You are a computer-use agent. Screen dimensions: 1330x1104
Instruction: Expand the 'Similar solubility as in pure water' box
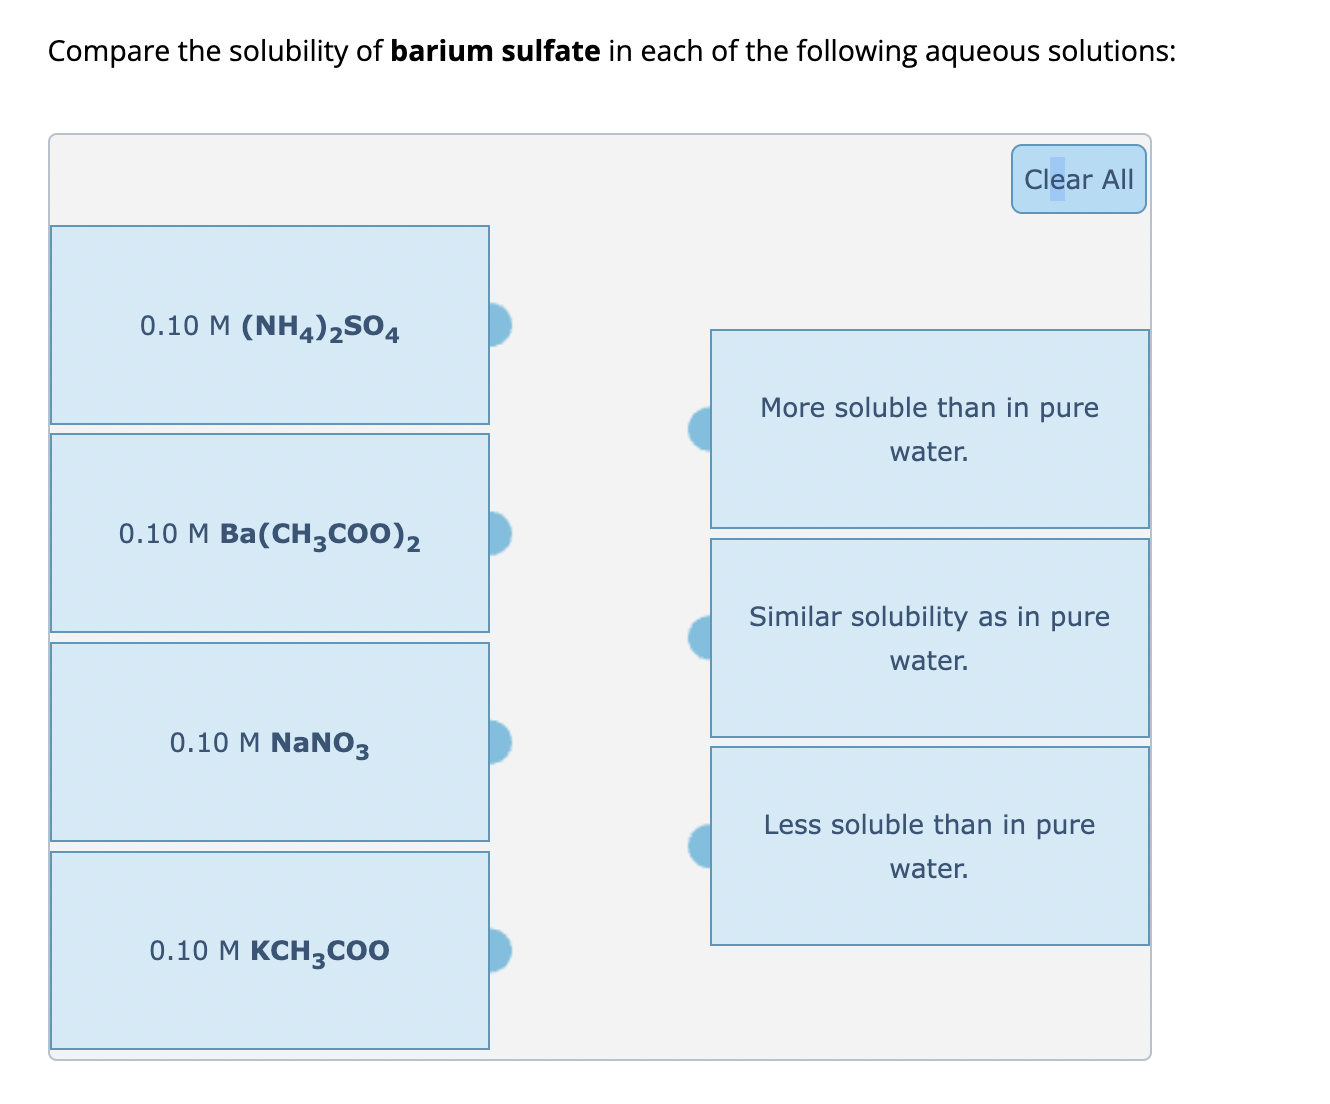click(x=929, y=637)
